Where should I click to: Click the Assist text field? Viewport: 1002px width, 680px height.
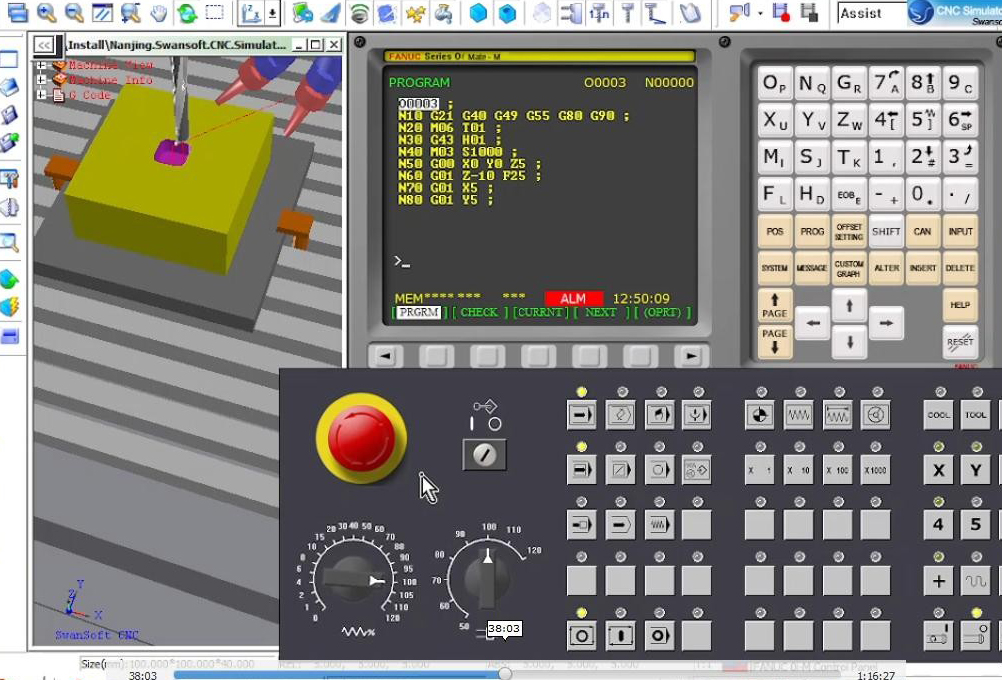(868, 13)
